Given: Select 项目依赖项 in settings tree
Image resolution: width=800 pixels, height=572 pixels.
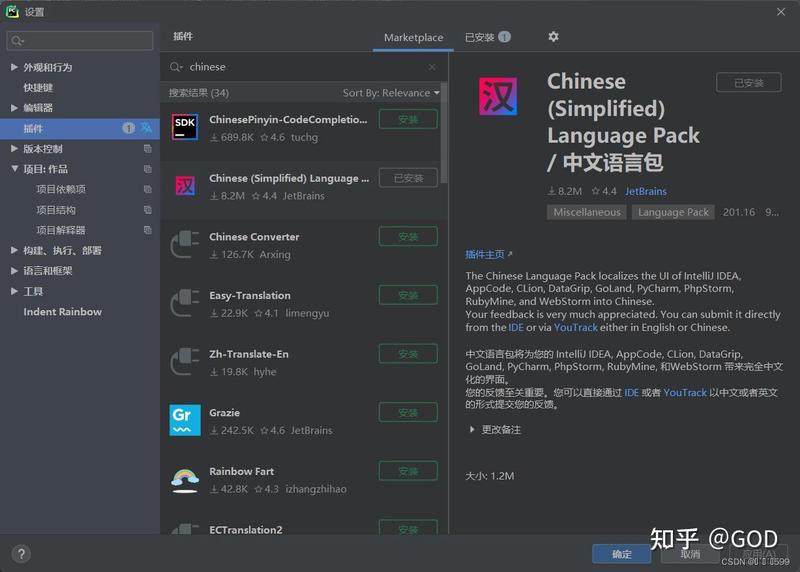Looking at the screenshot, I should 61,189.
